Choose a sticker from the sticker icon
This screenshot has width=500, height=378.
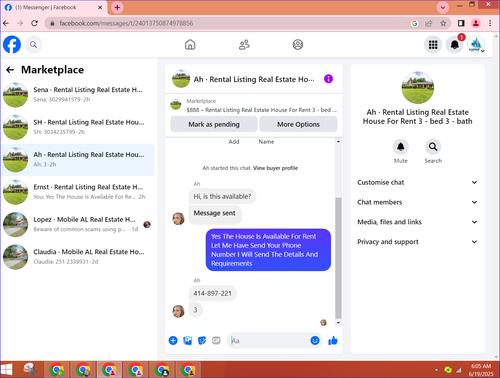[202, 340]
